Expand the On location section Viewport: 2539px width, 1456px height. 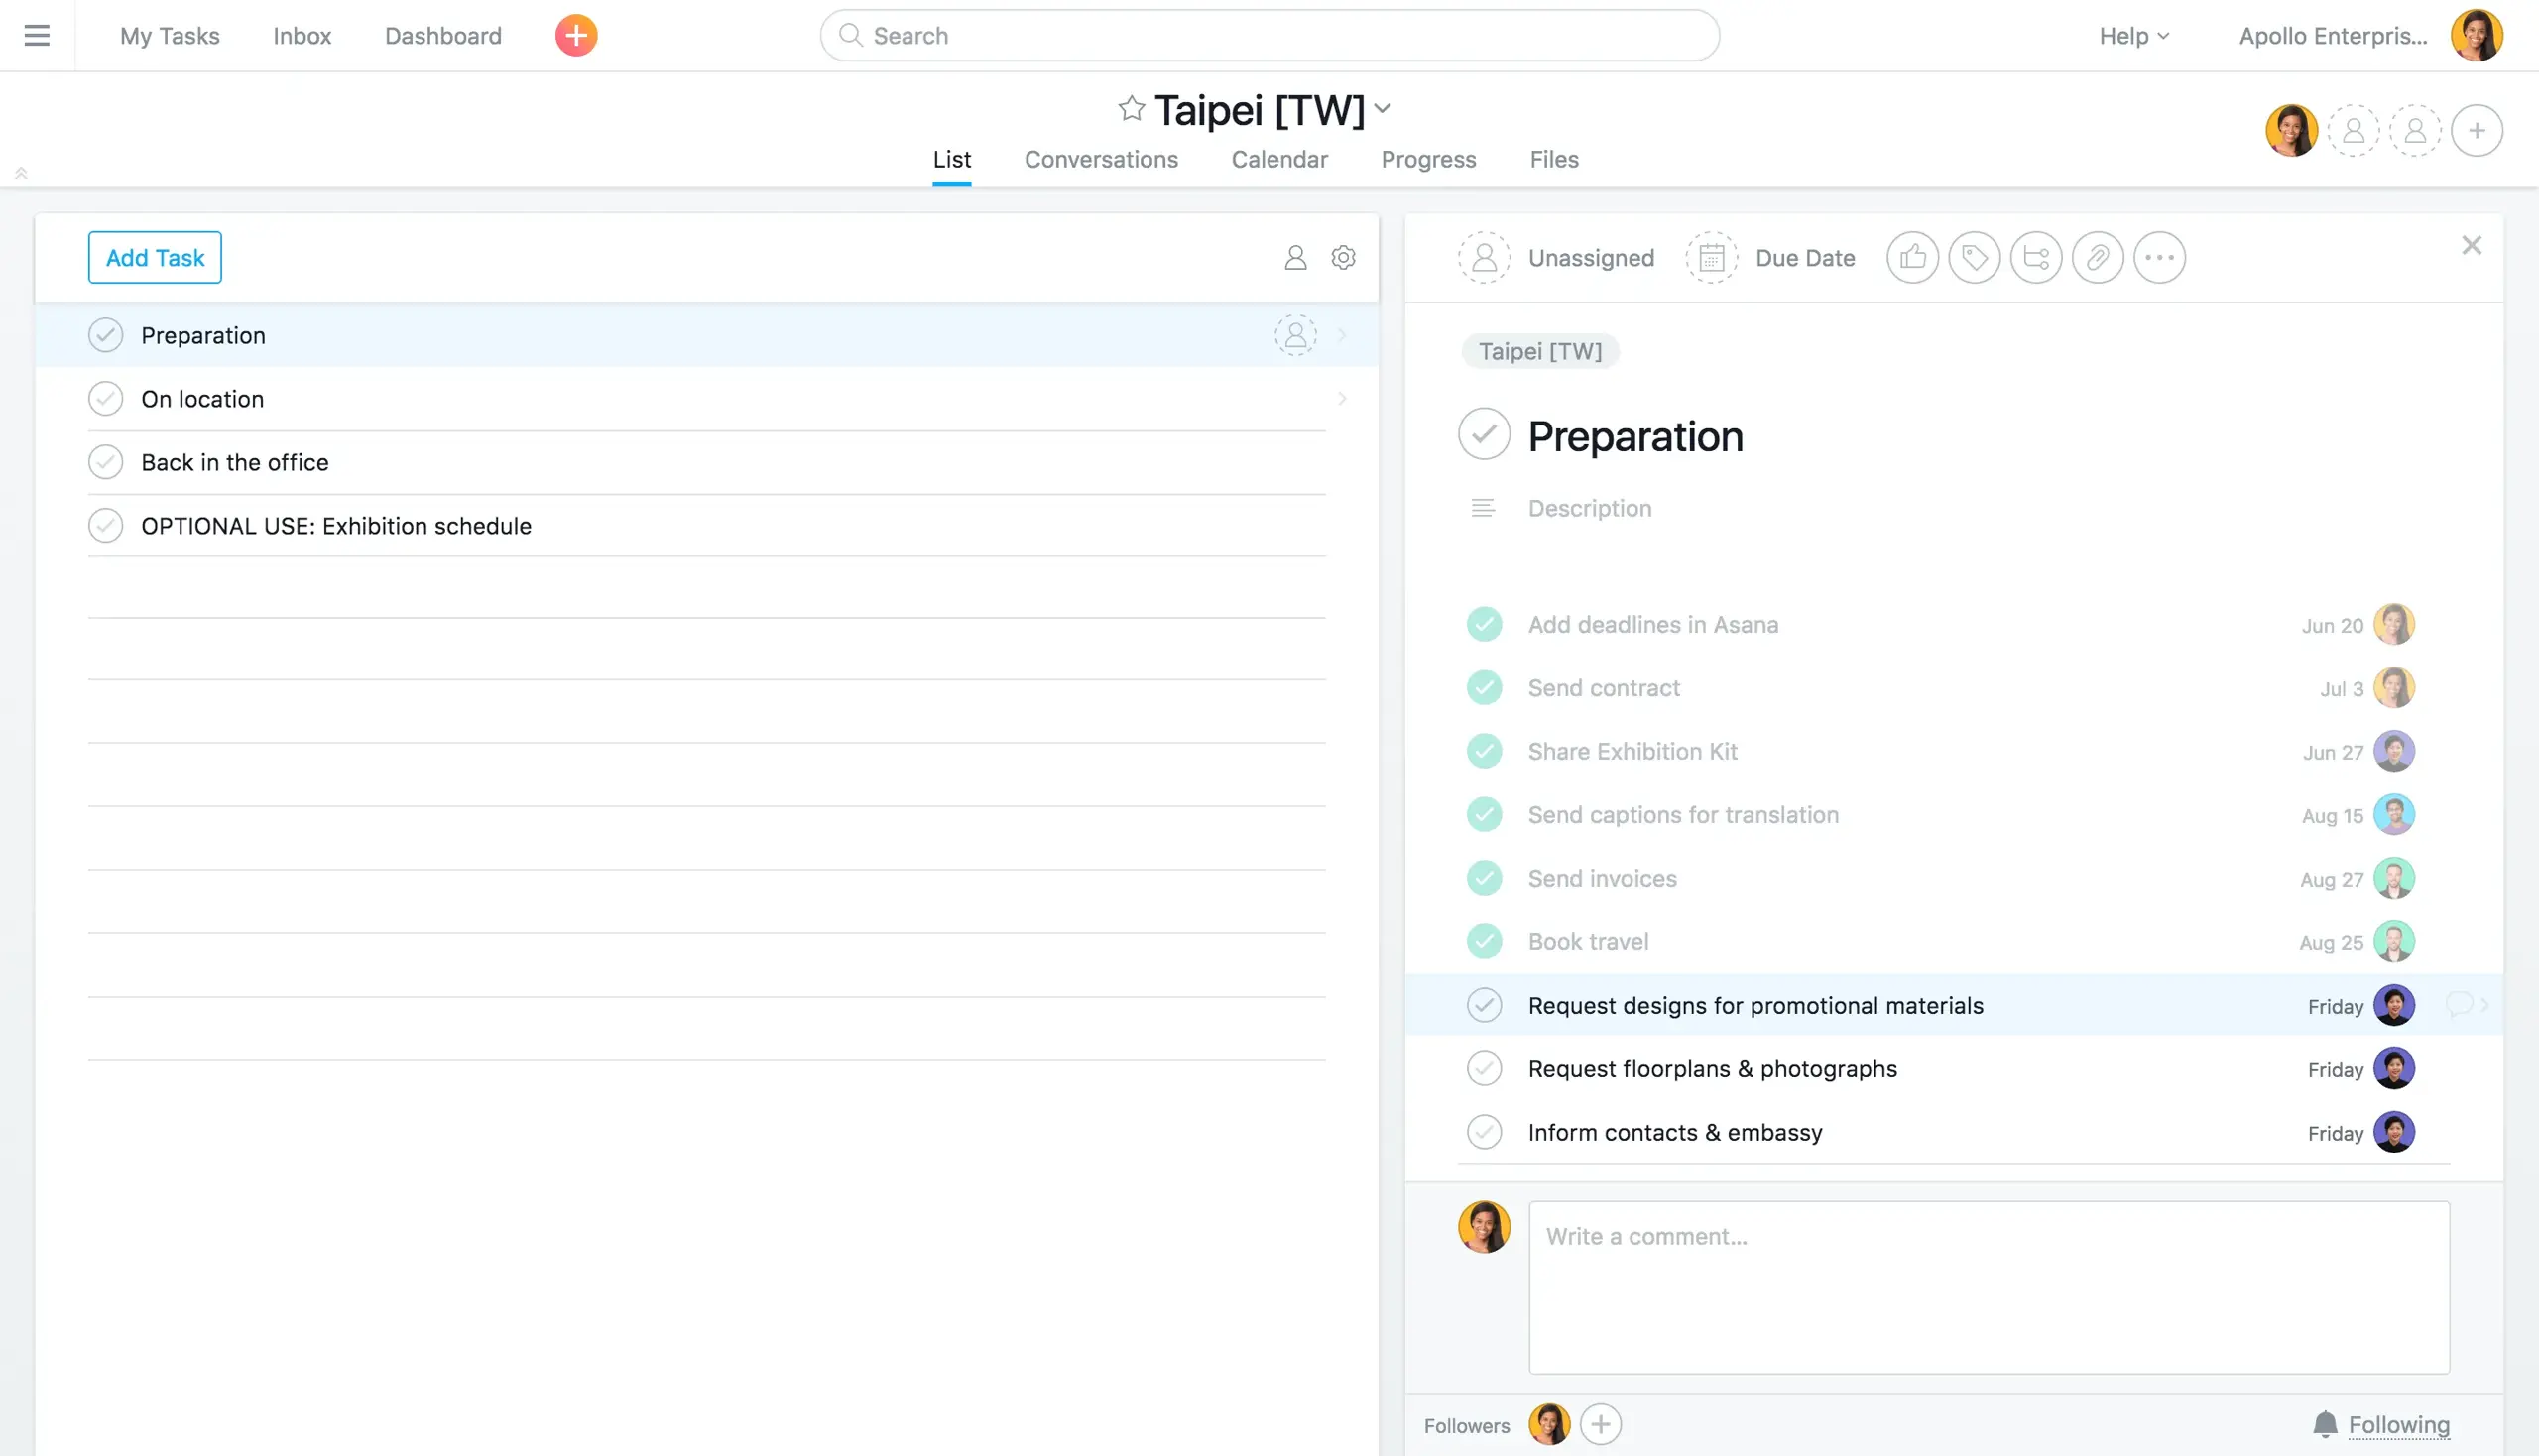(1341, 398)
